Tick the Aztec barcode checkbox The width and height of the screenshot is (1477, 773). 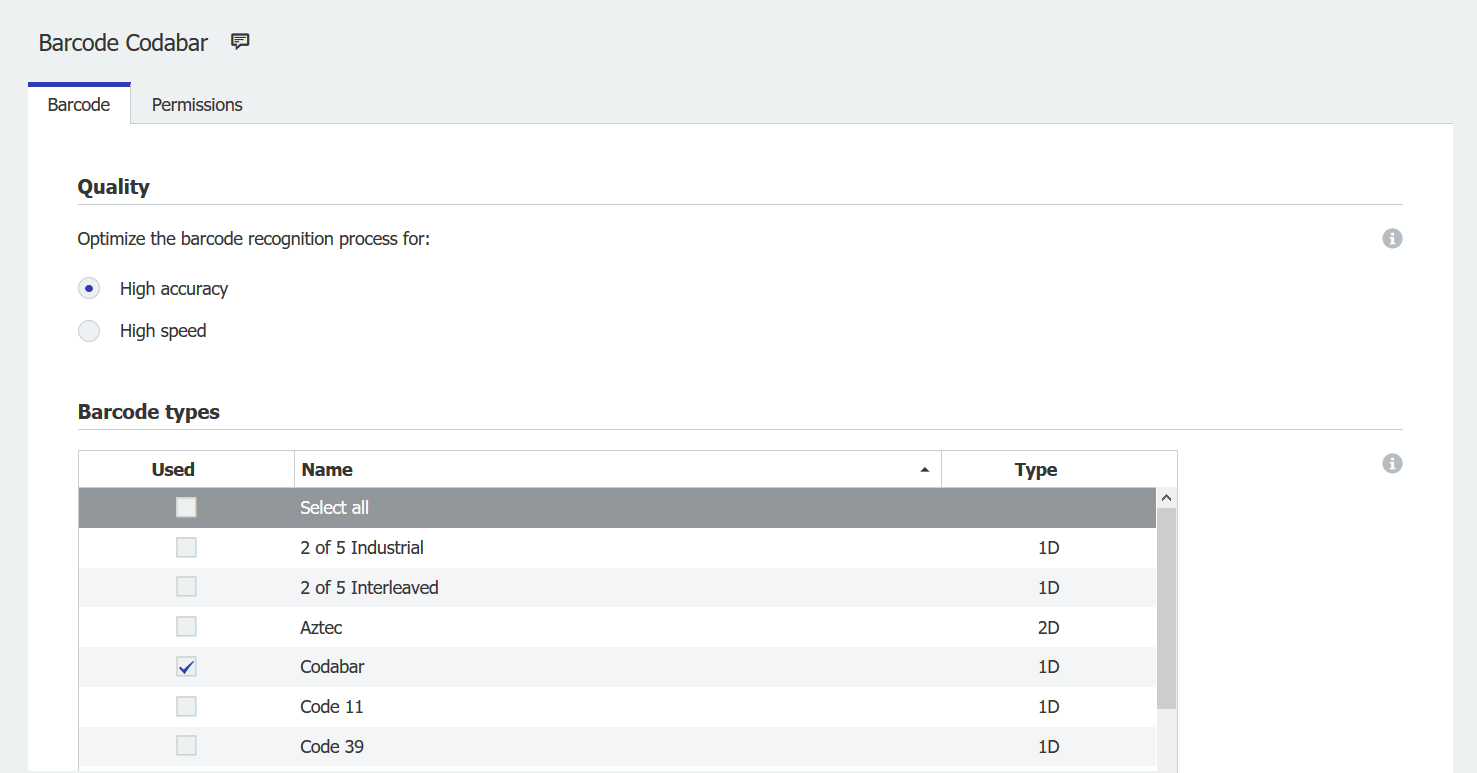[x=186, y=627]
